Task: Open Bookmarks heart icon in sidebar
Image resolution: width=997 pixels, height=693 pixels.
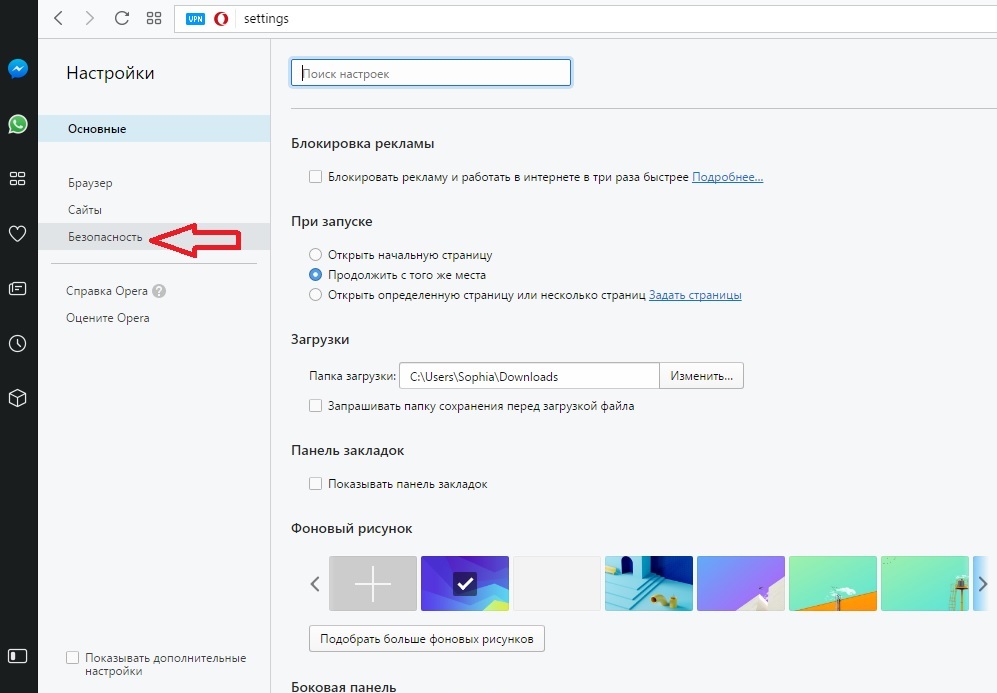Action: [18, 233]
